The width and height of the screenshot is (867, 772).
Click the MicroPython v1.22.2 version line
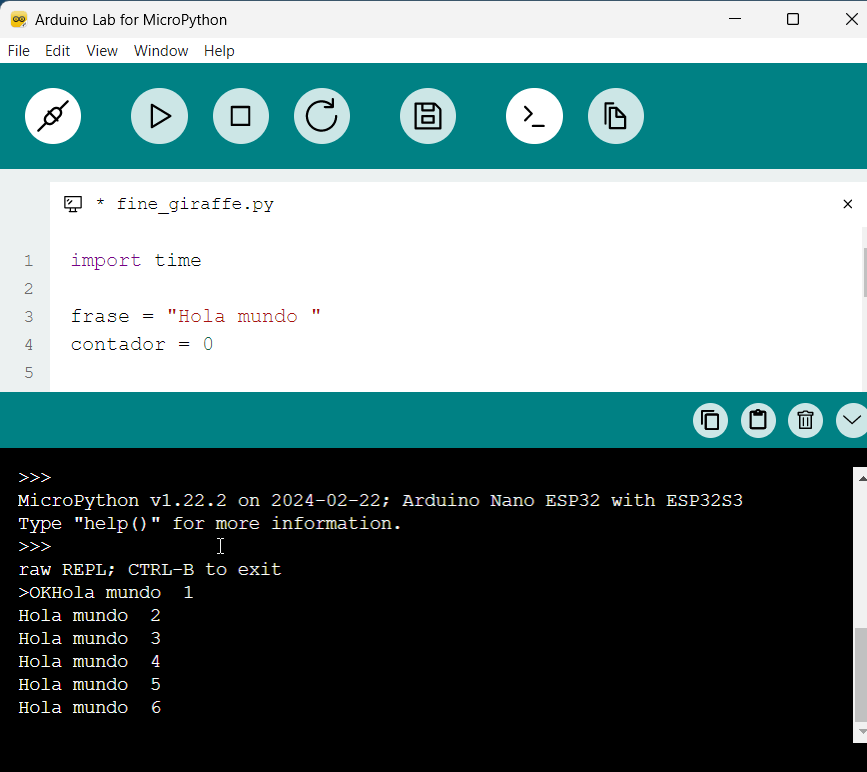(380, 500)
